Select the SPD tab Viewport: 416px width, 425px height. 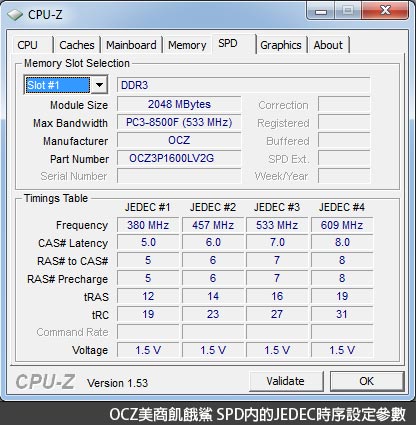[x=228, y=43]
